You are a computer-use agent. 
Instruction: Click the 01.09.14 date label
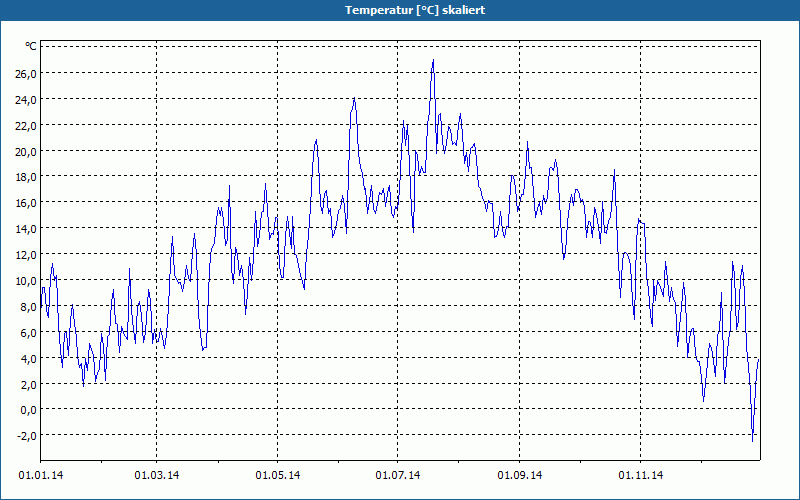coord(519,475)
